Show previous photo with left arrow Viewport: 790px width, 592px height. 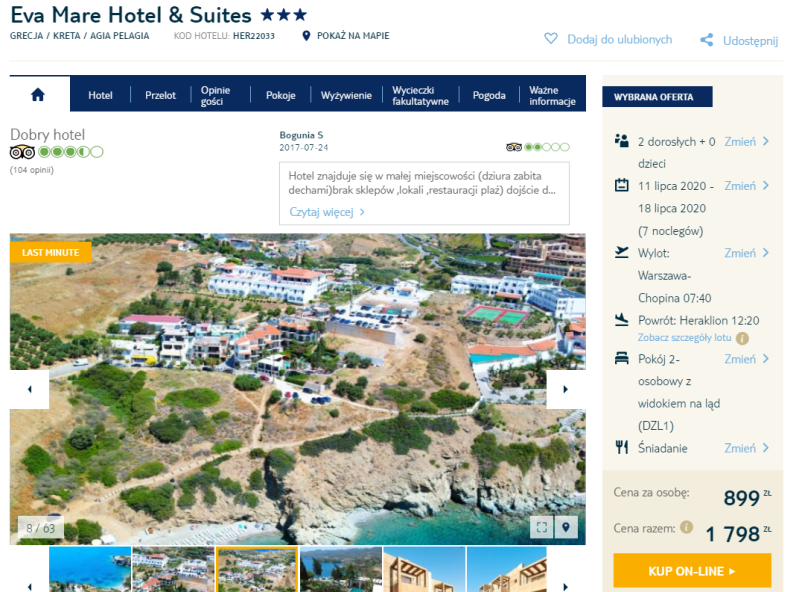[x=30, y=389]
